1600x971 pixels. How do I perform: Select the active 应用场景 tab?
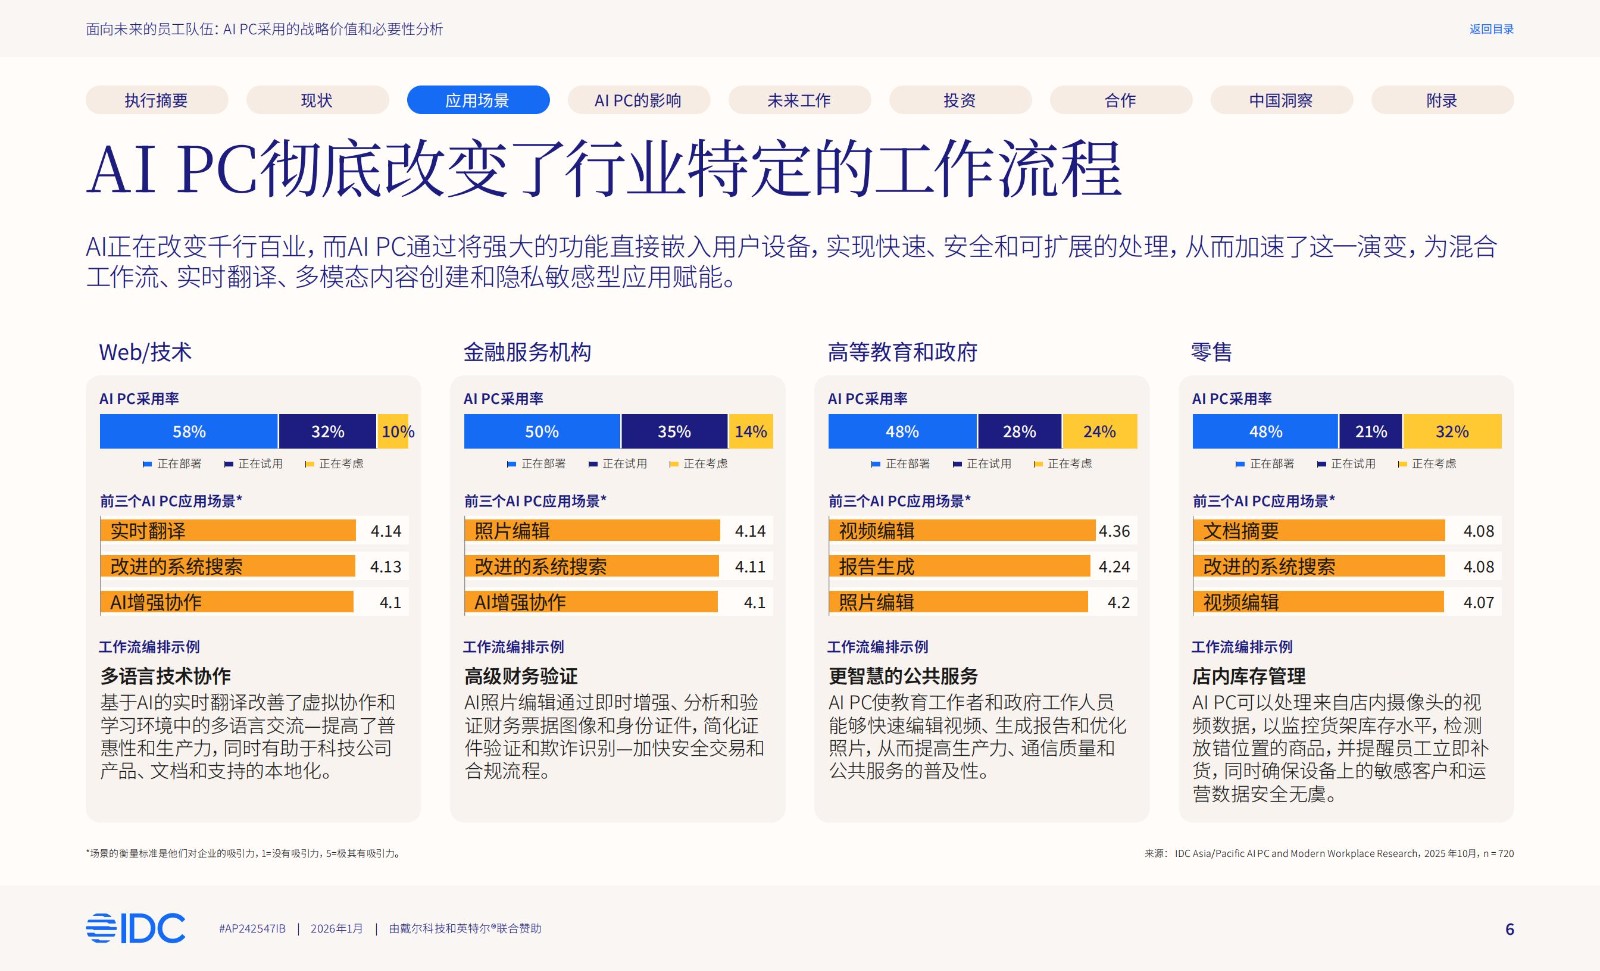point(477,100)
